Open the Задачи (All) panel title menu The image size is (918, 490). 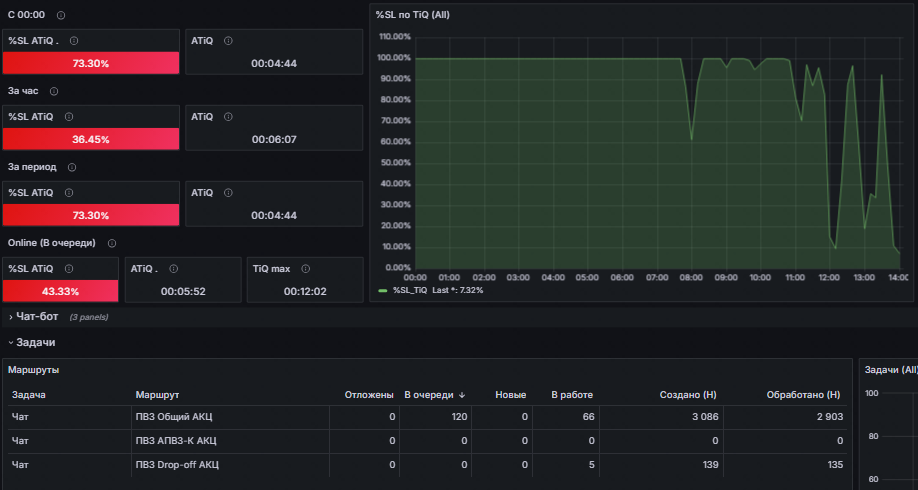click(x=891, y=370)
